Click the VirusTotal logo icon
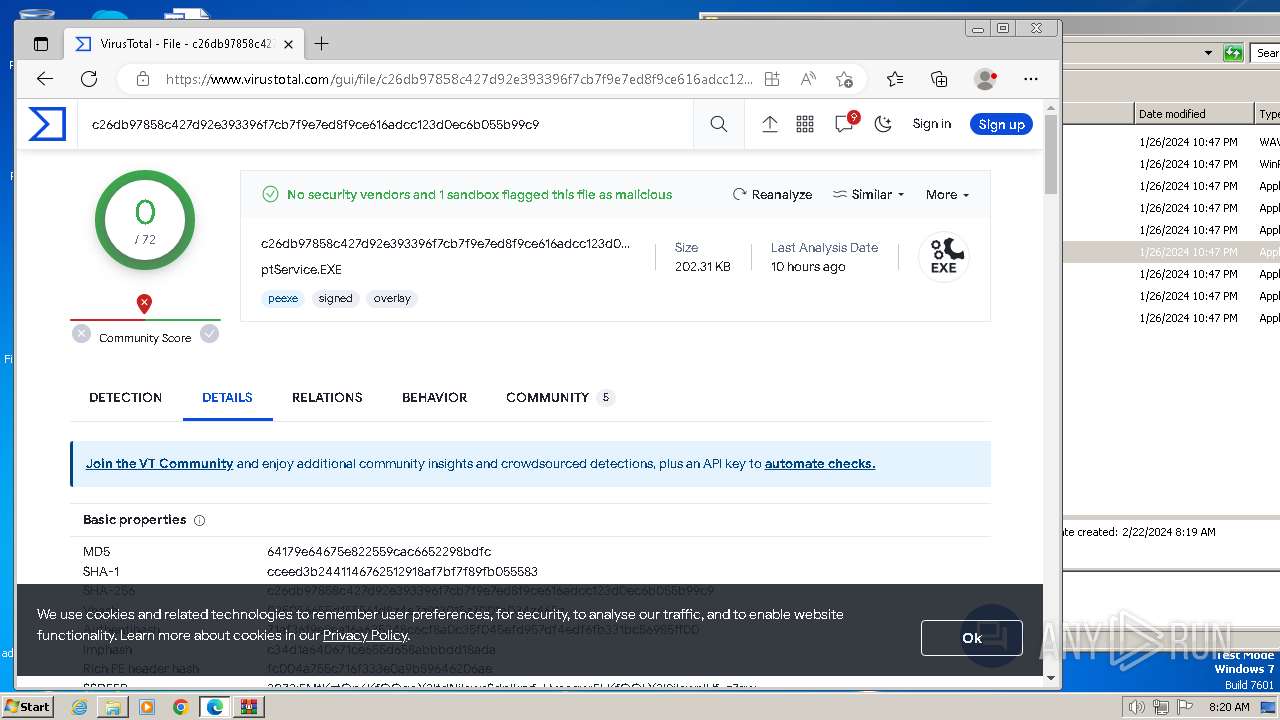This screenshot has width=1280, height=720. tap(47, 124)
